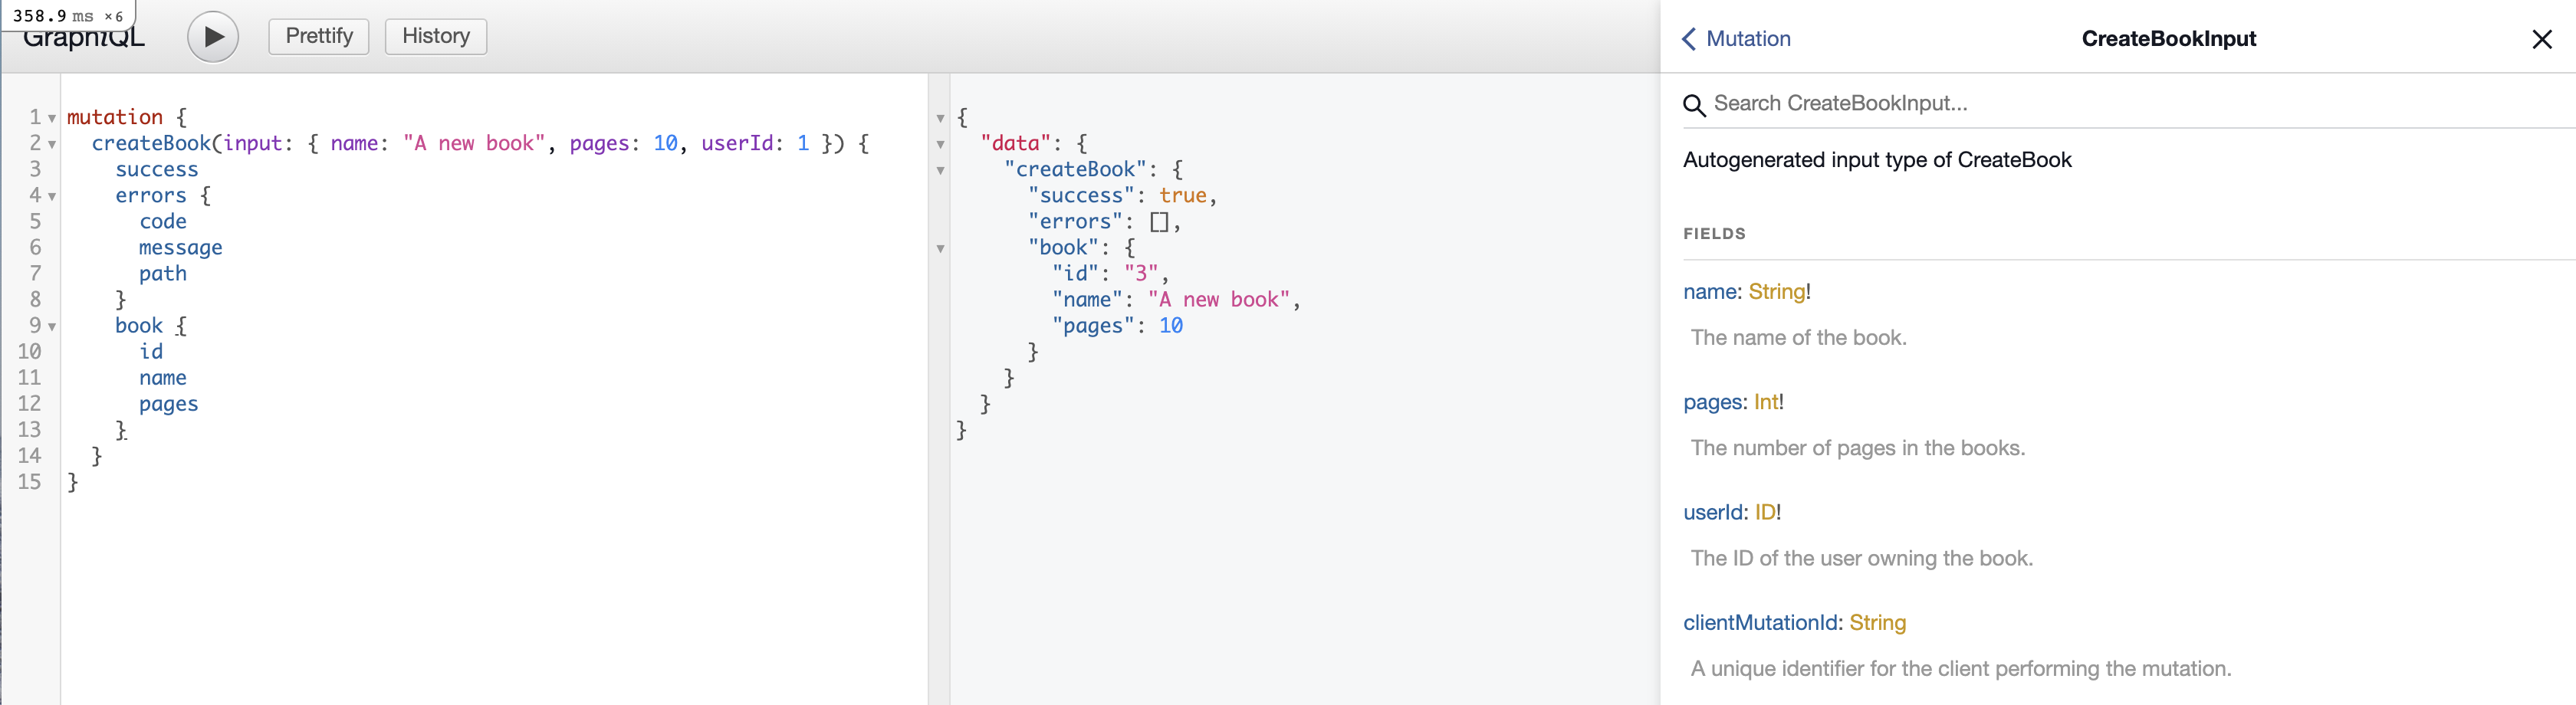Open the ID type of userId field
2576x705 pixels.
1764,512
